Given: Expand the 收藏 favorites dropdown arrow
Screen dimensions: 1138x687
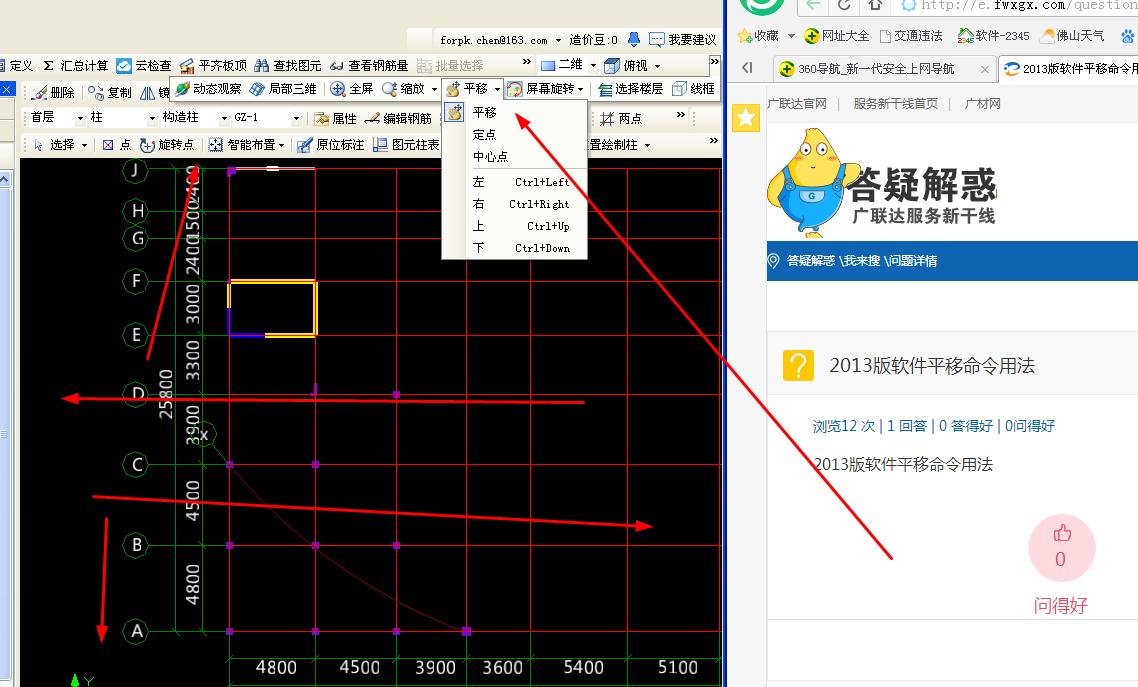Looking at the screenshot, I should point(791,36).
